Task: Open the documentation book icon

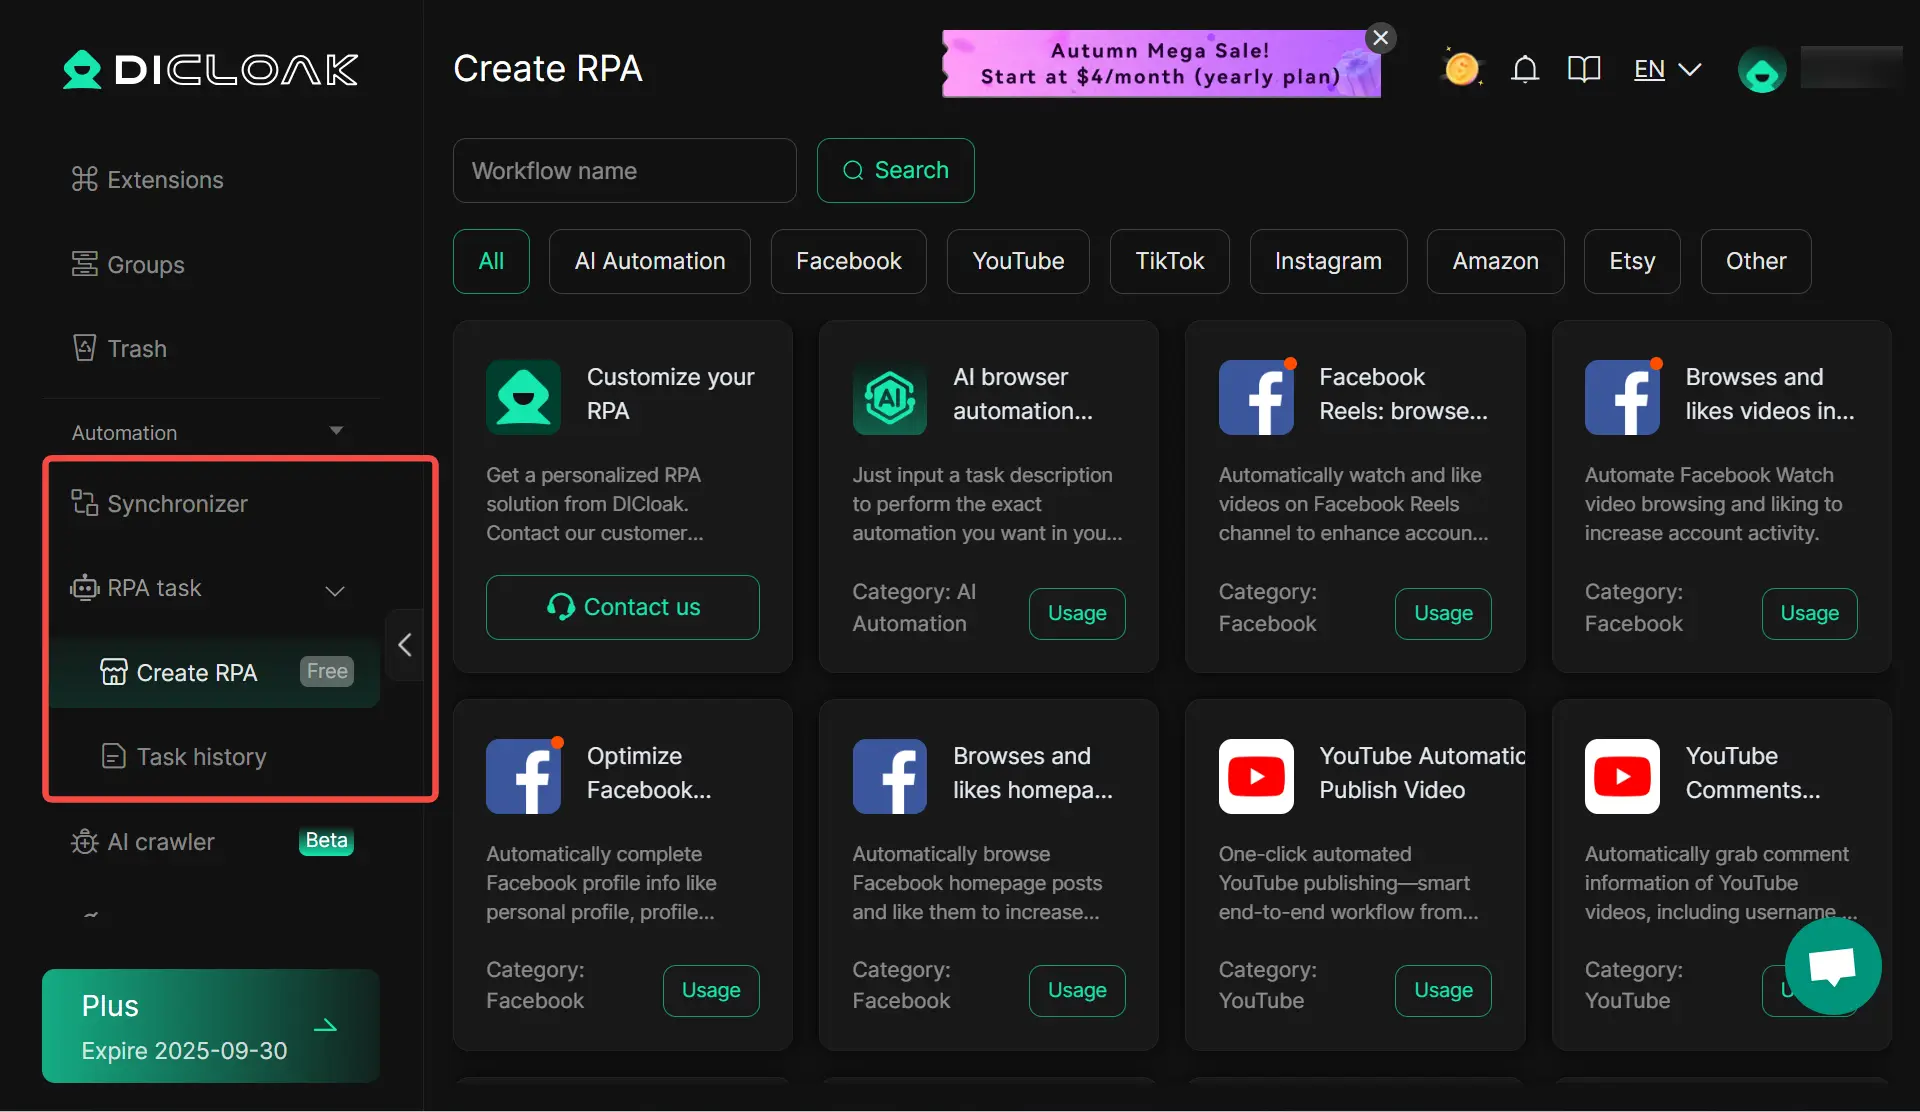Action: [x=1584, y=70]
